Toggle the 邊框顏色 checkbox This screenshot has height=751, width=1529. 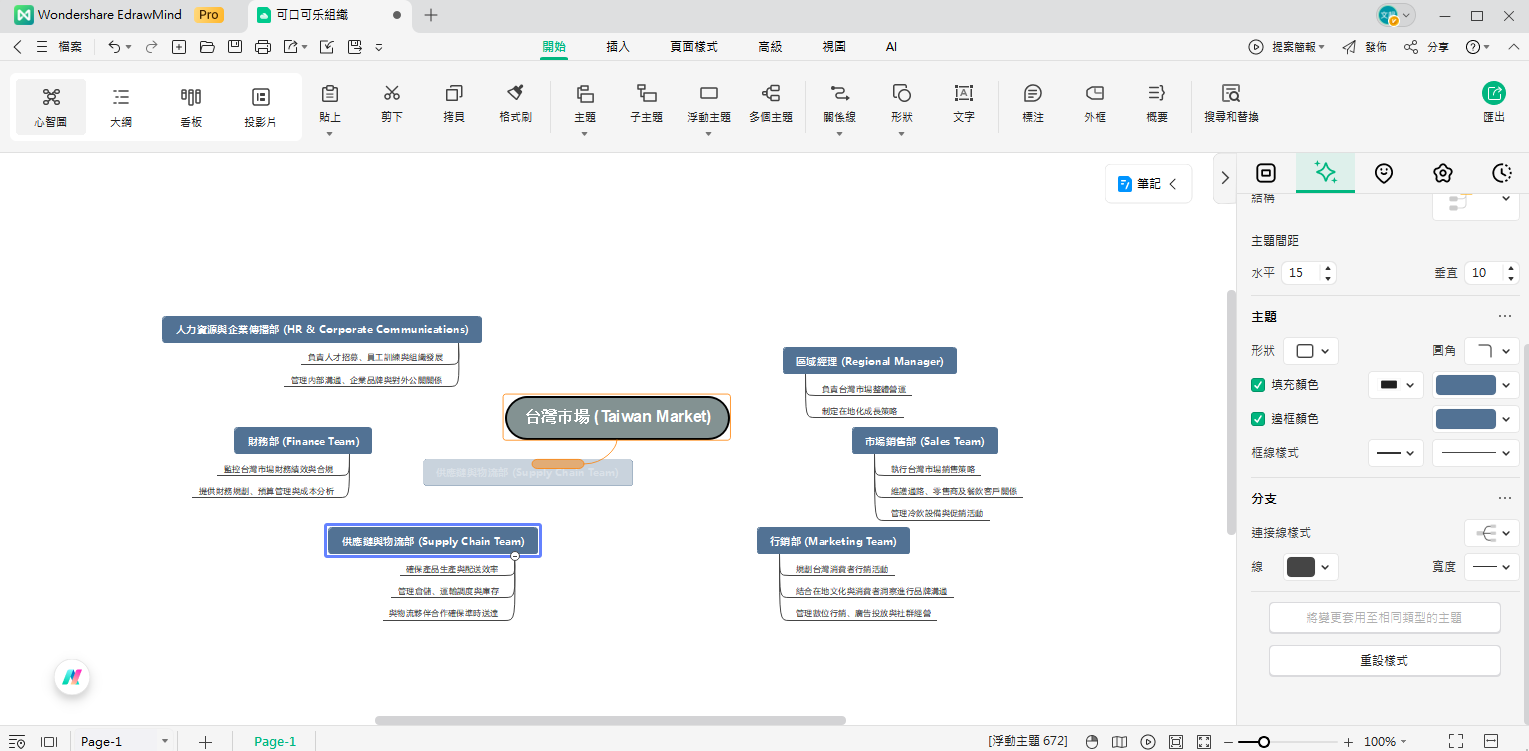1259,419
